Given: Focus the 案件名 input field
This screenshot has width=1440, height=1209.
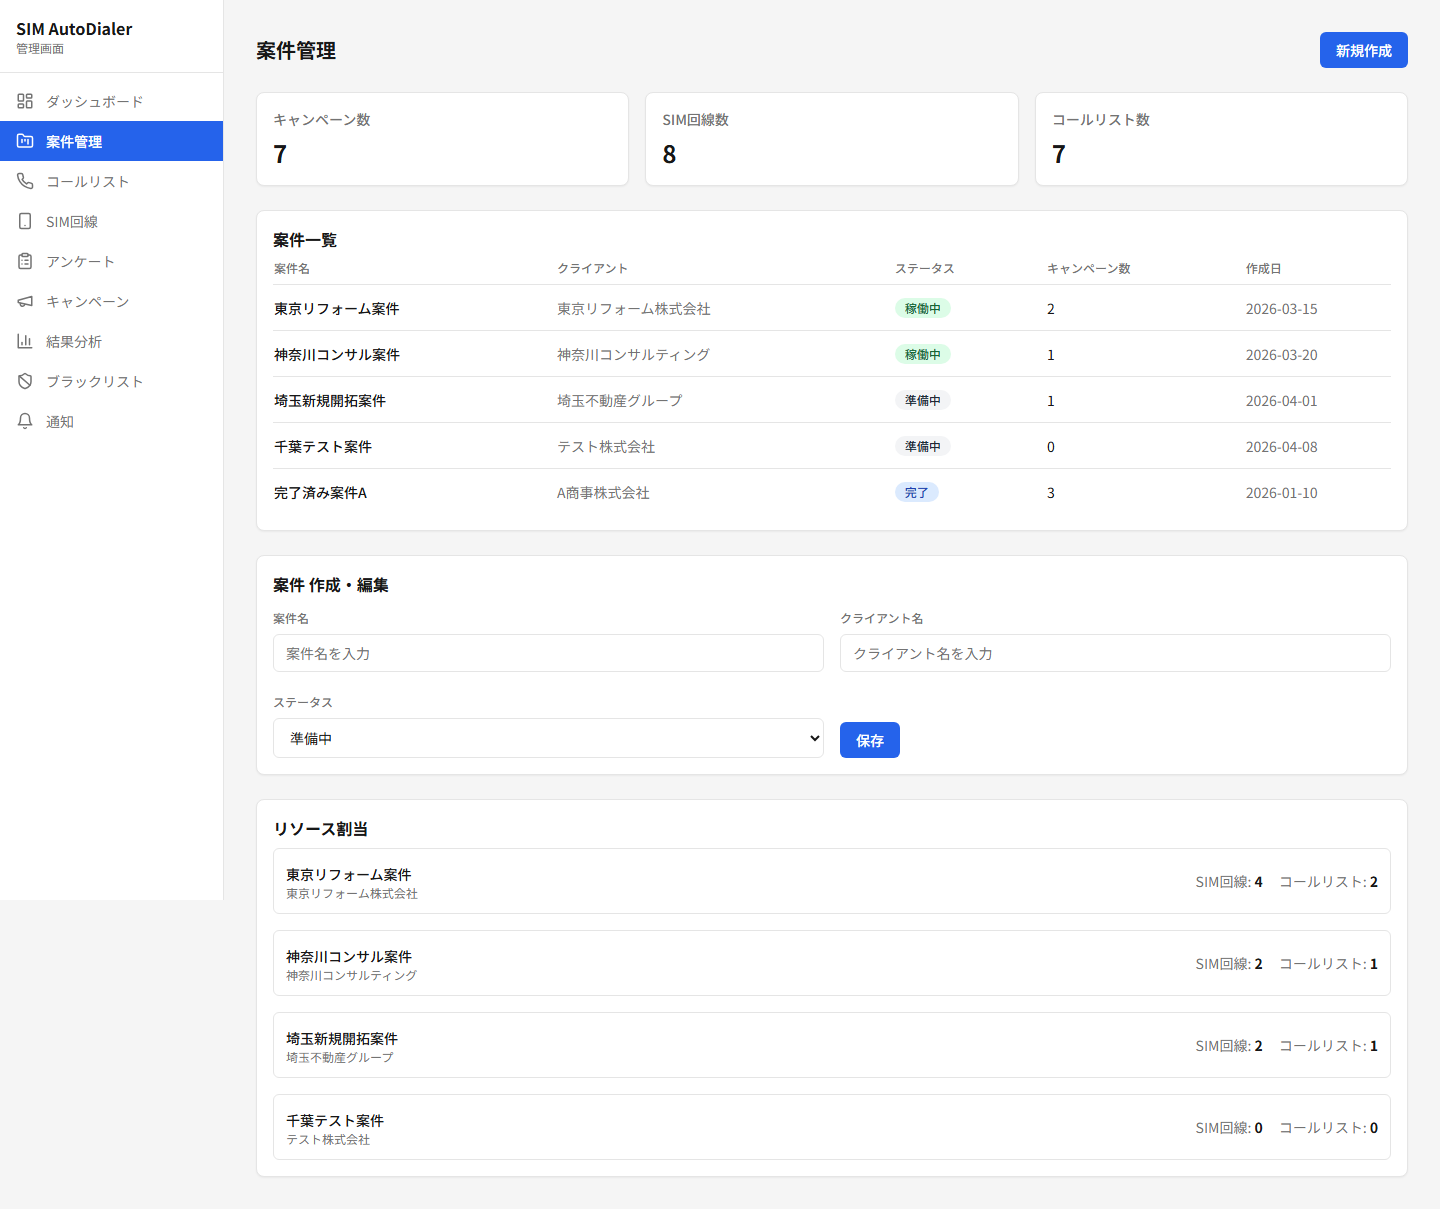Looking at the screenshot, I should (x=548, y=653).
